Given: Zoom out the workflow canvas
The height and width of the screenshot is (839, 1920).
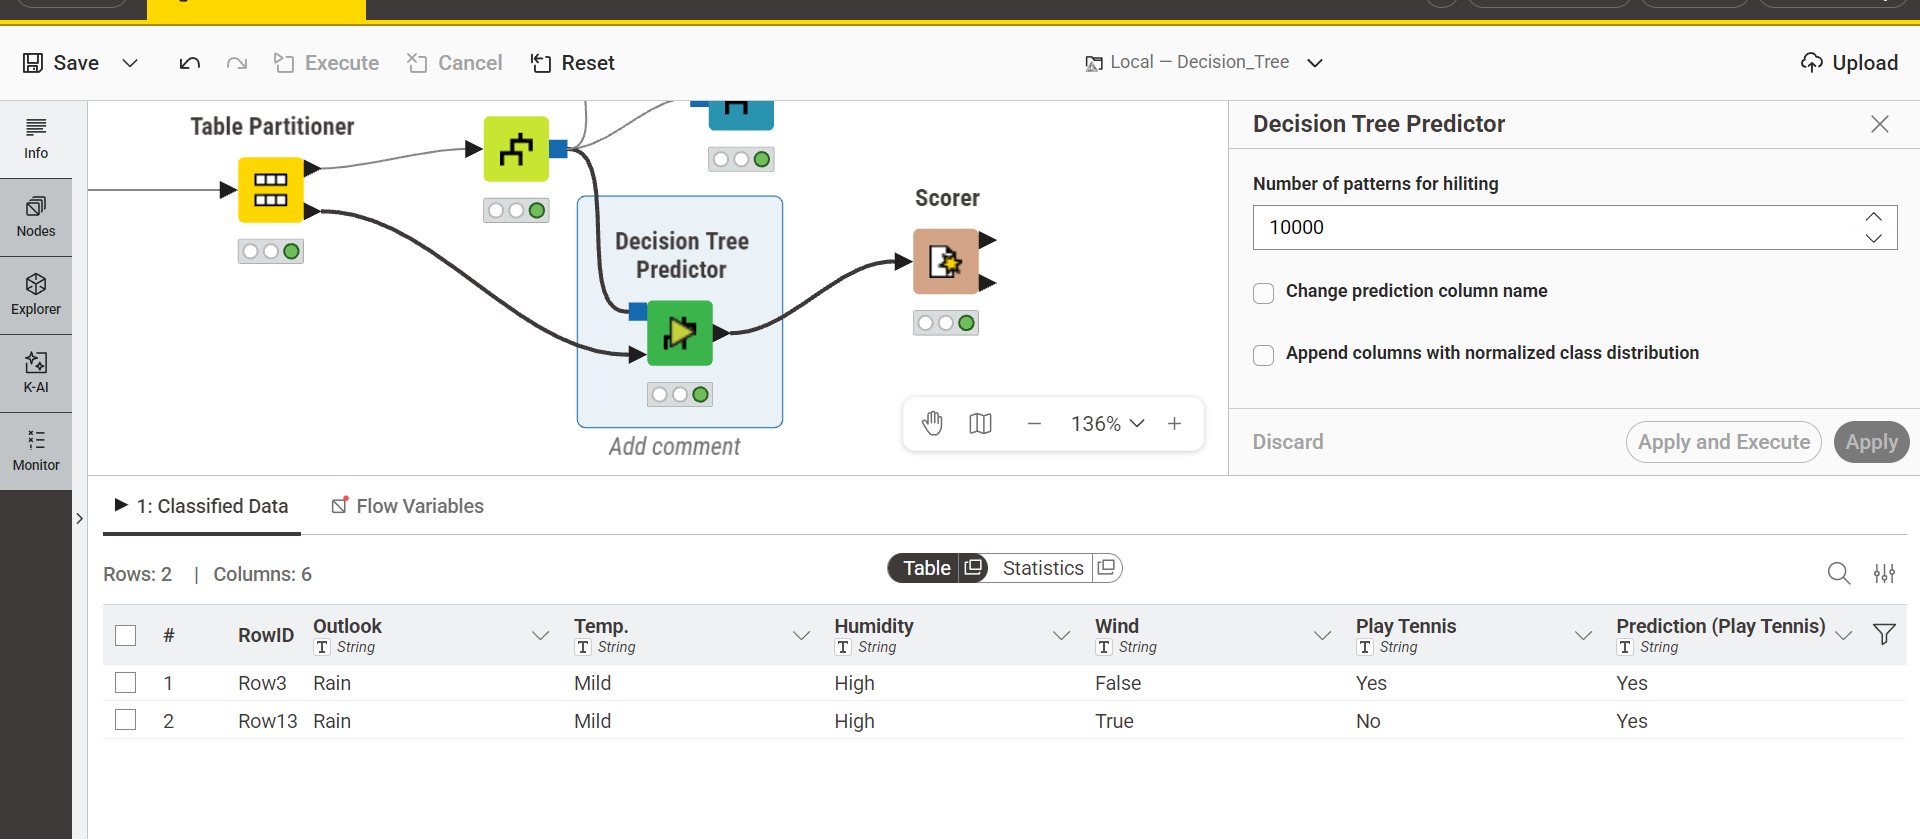Looking at the screenshot, I should 1034,424.
